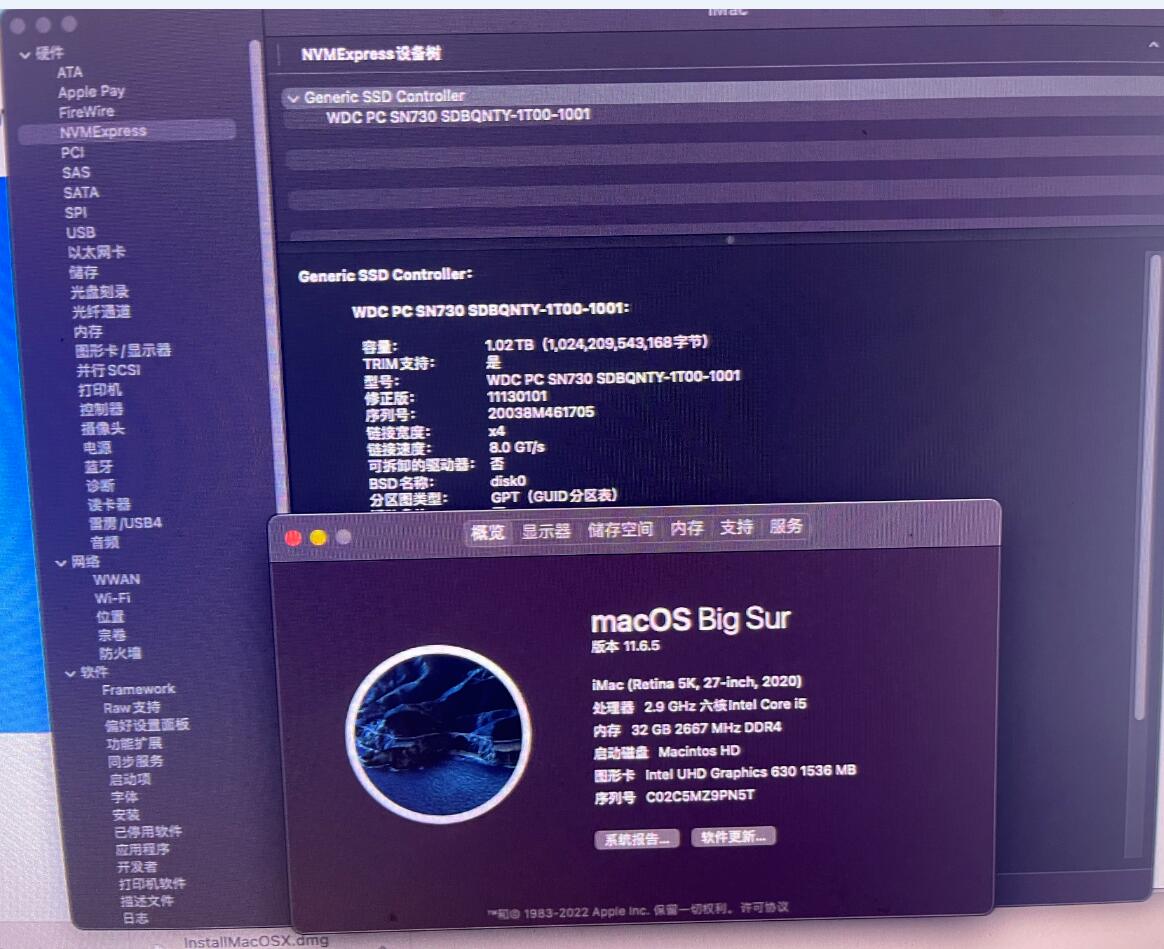Open 光盘刻录 entry
The image size is (1164, 949).
(99, 292)
